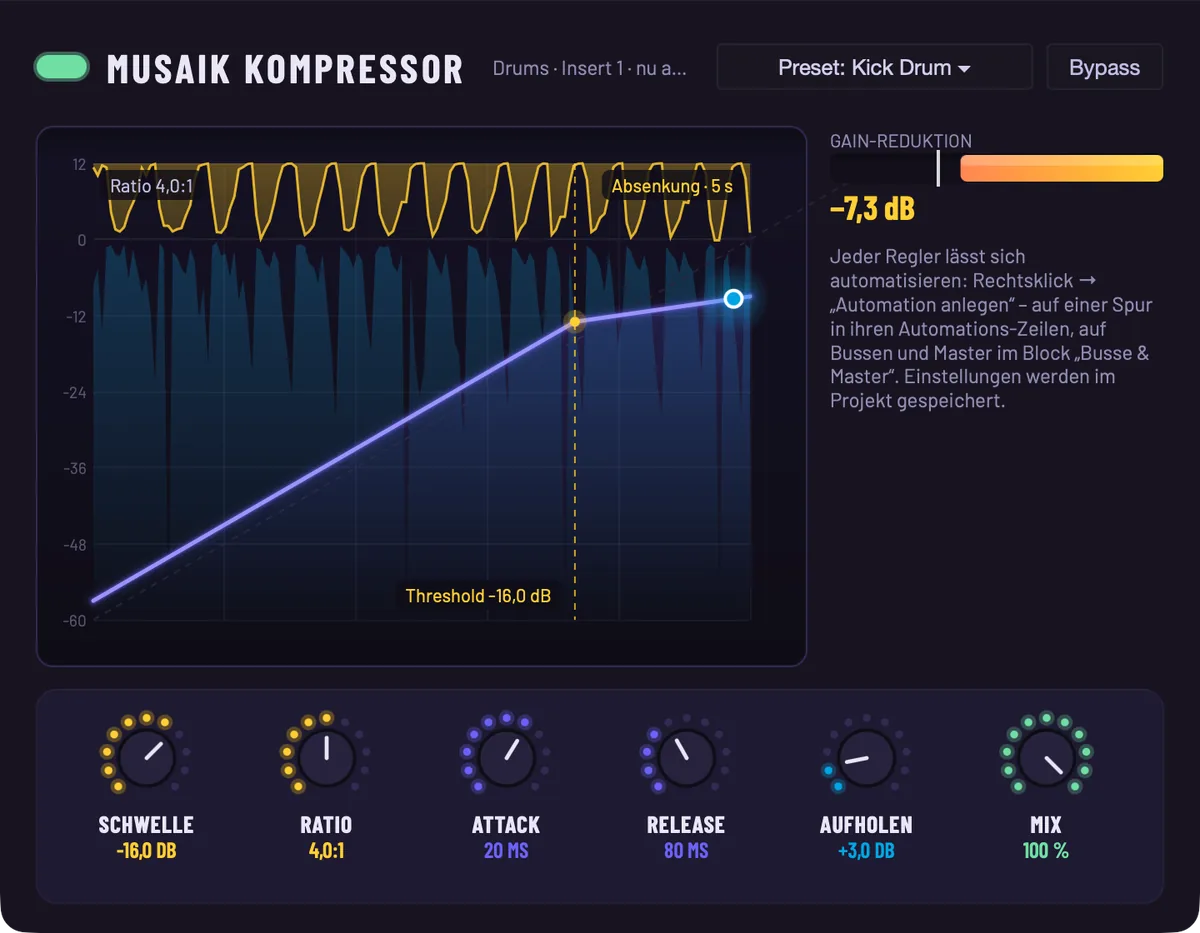
Task: Open the Preset: Kick Drum dropdown
Action: tap(875, 68)
